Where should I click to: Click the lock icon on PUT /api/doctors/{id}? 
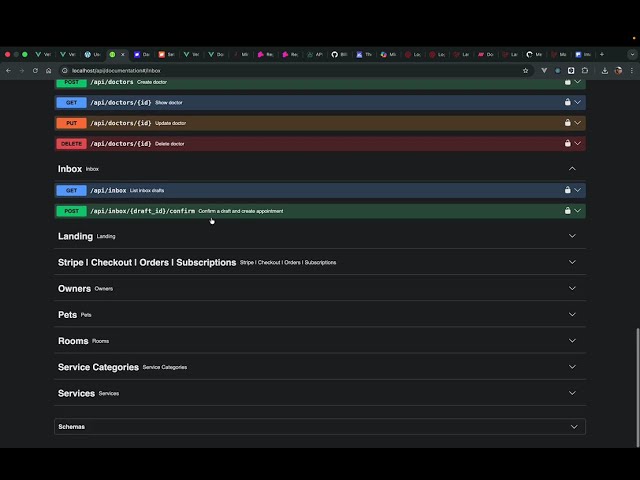(567, 122)
